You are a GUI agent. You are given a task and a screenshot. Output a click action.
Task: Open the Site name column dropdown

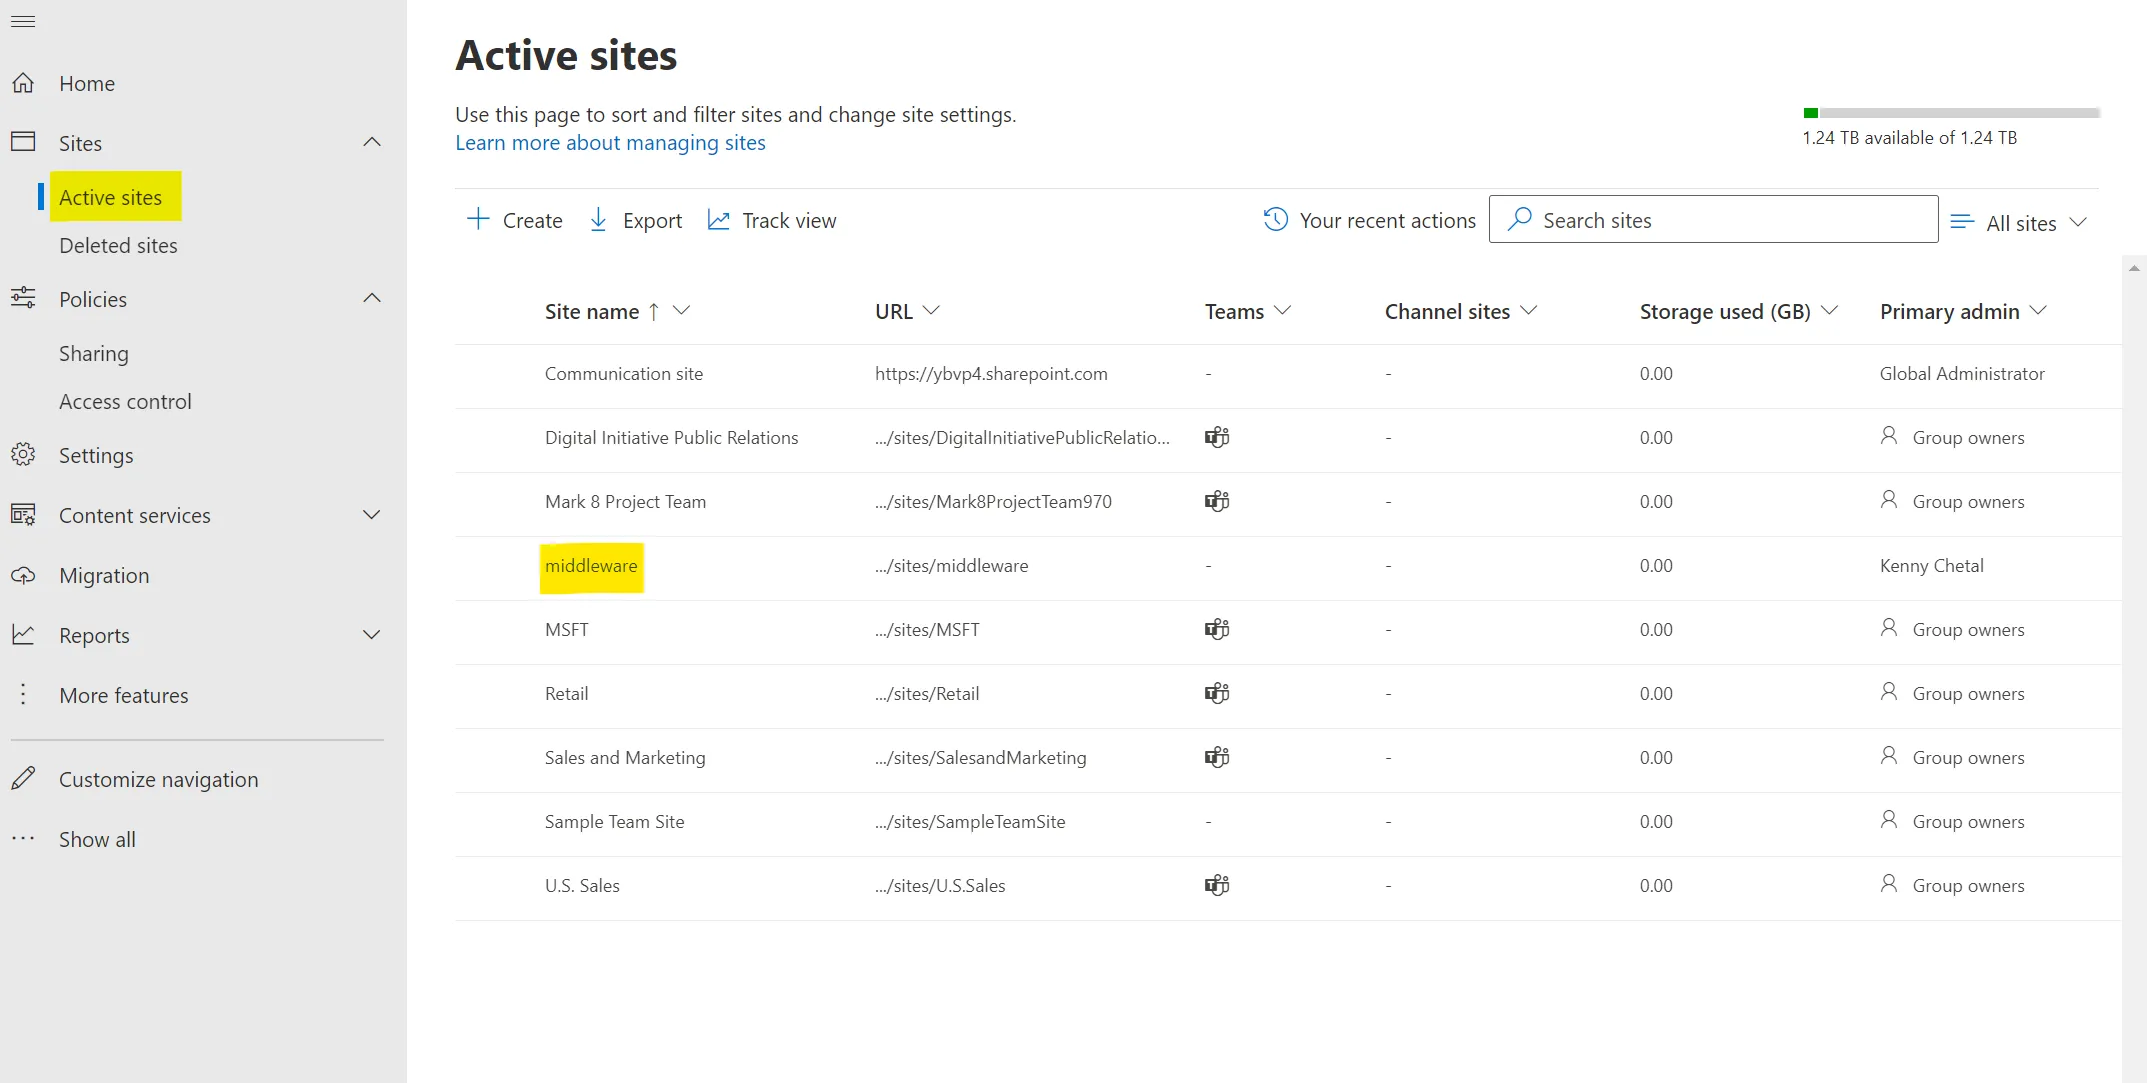(682, 311)
